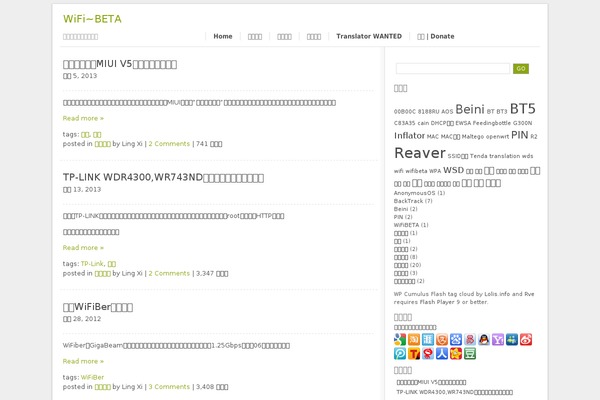
Task: Share via the blue Tianya icon
Action: click(428, 340)
